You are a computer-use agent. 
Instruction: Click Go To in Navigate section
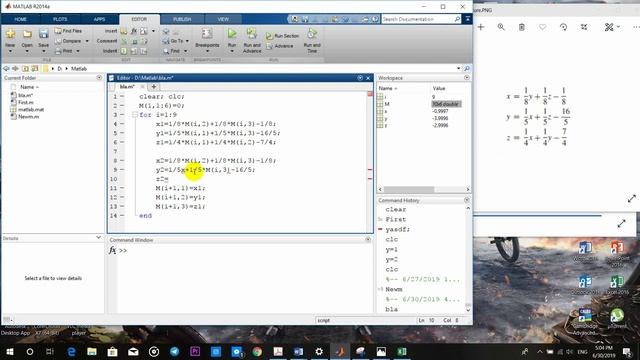coord(173,41)
